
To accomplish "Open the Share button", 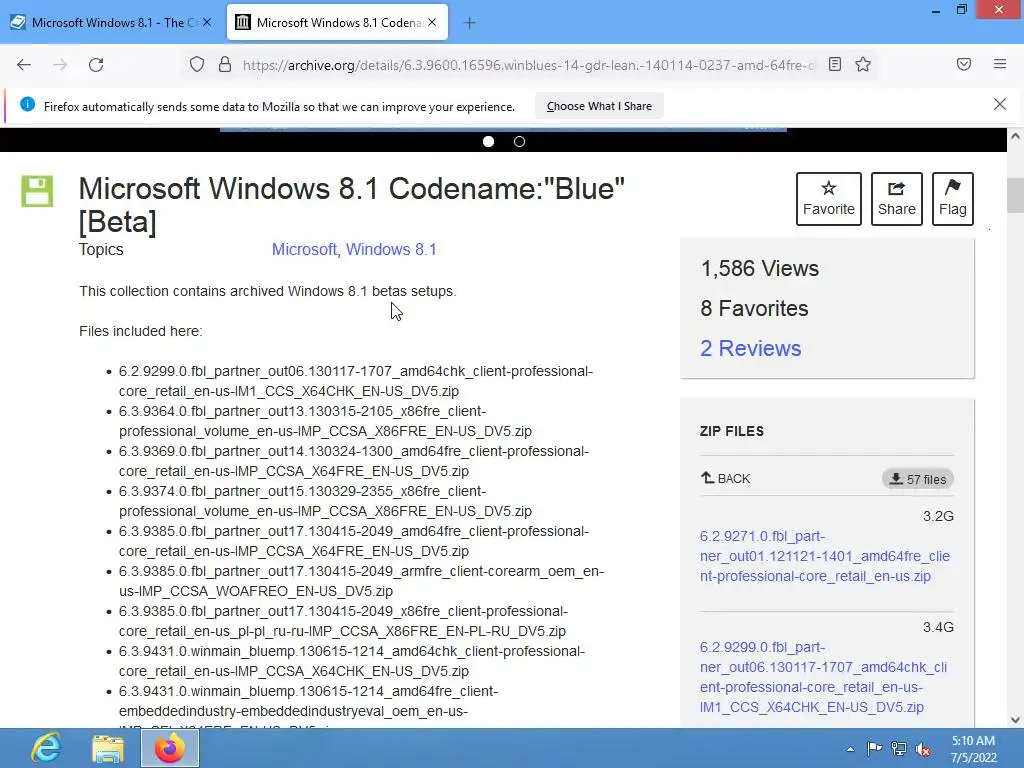I will click(x=897, y=199).
